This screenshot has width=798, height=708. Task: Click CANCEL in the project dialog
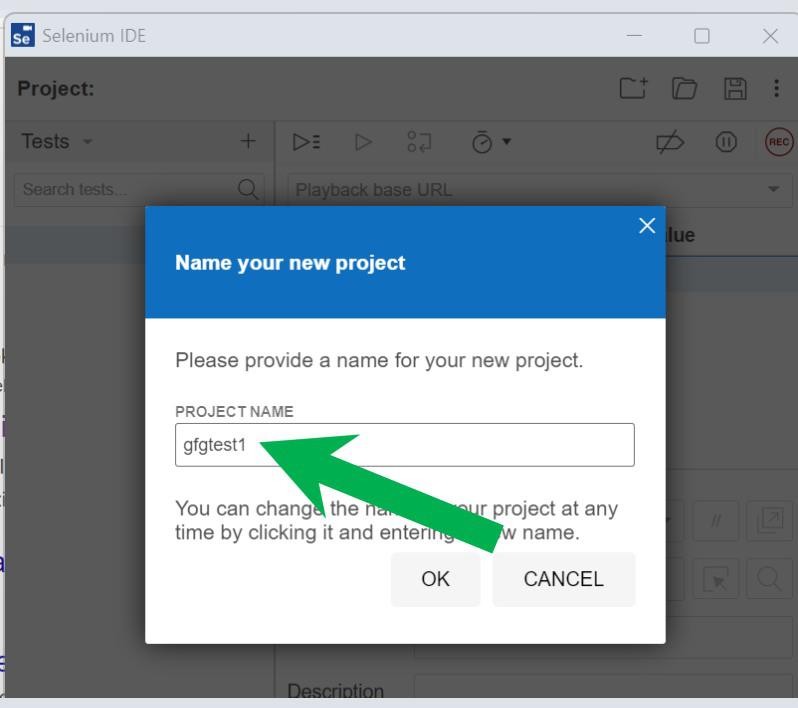point(563,579)
